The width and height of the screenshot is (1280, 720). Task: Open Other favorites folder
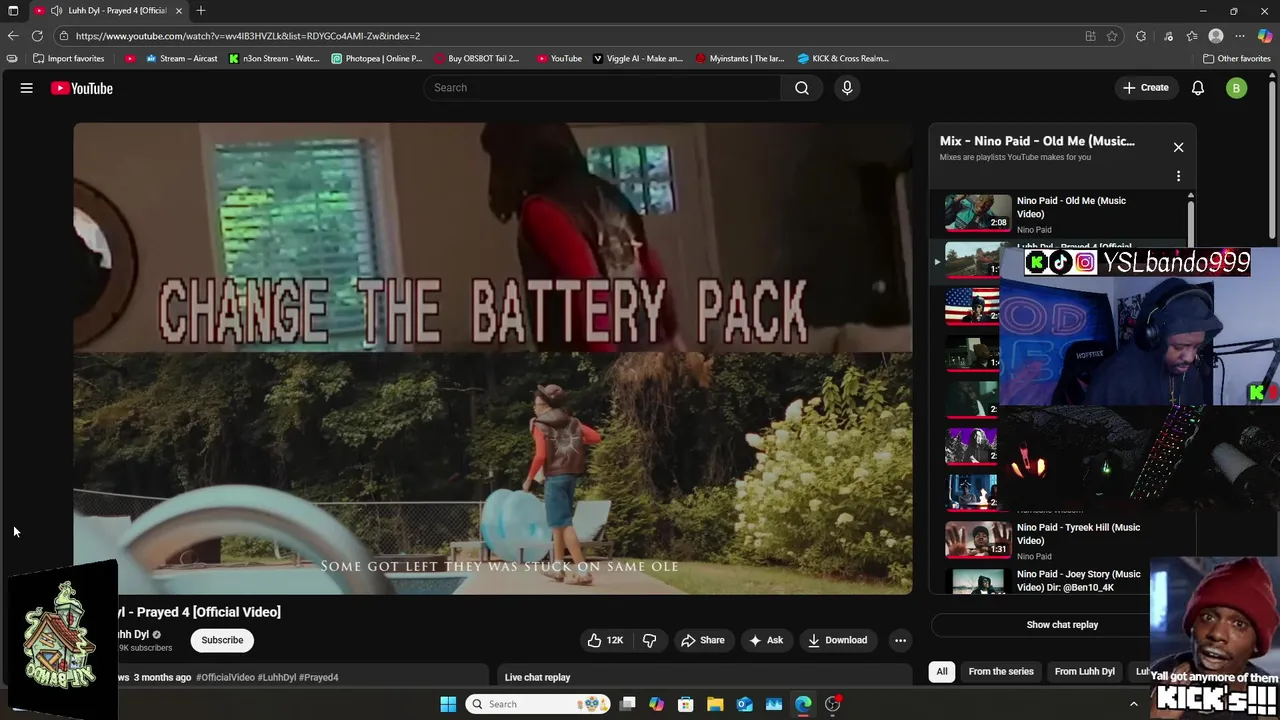pos(1237,58)
